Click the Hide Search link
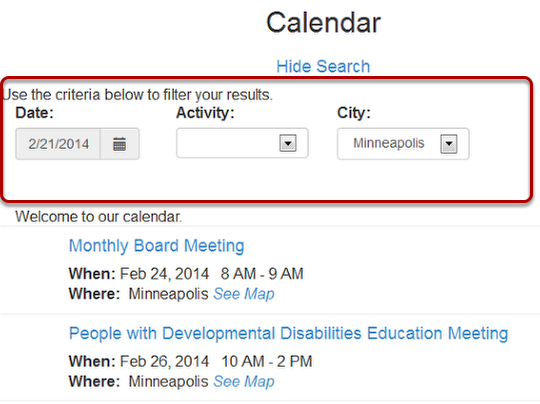Screen dimensions: 540x404 click(x=323, y=66)
